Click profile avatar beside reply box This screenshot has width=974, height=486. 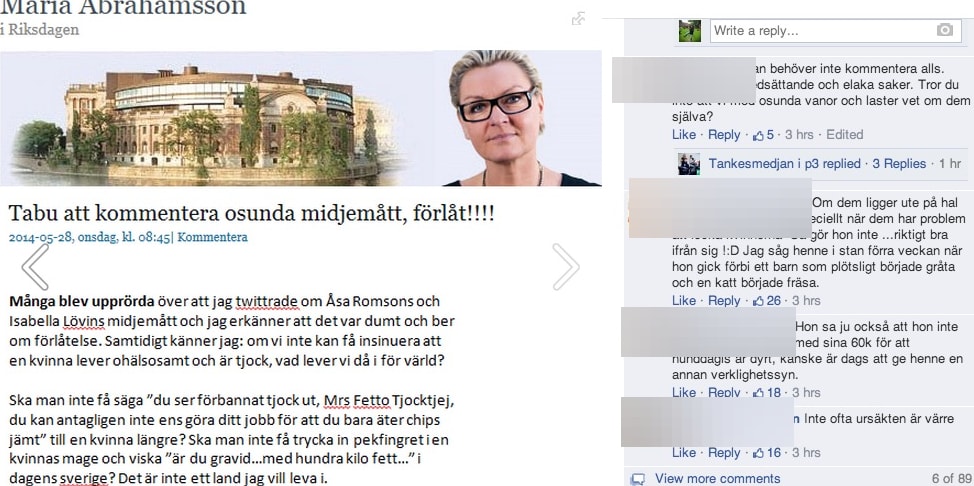click(x=690, y=30)
